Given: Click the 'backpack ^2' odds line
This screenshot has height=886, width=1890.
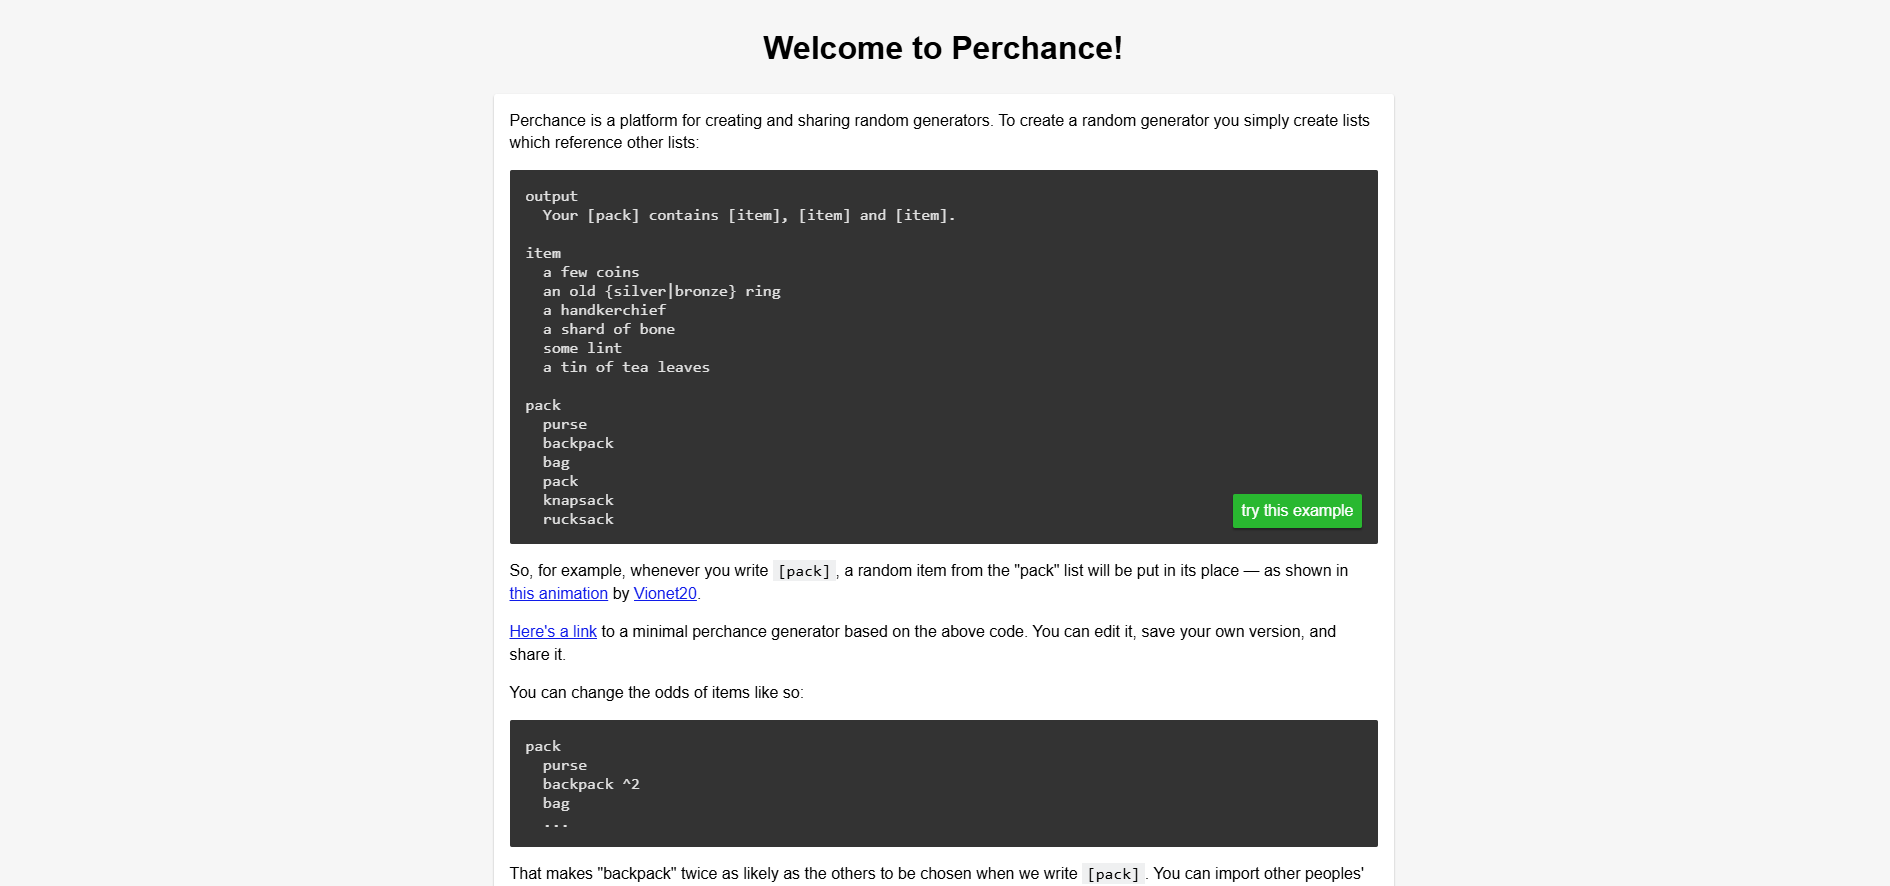Looking at the screenshot, I should pyautogui.click(x=591, y=785).
